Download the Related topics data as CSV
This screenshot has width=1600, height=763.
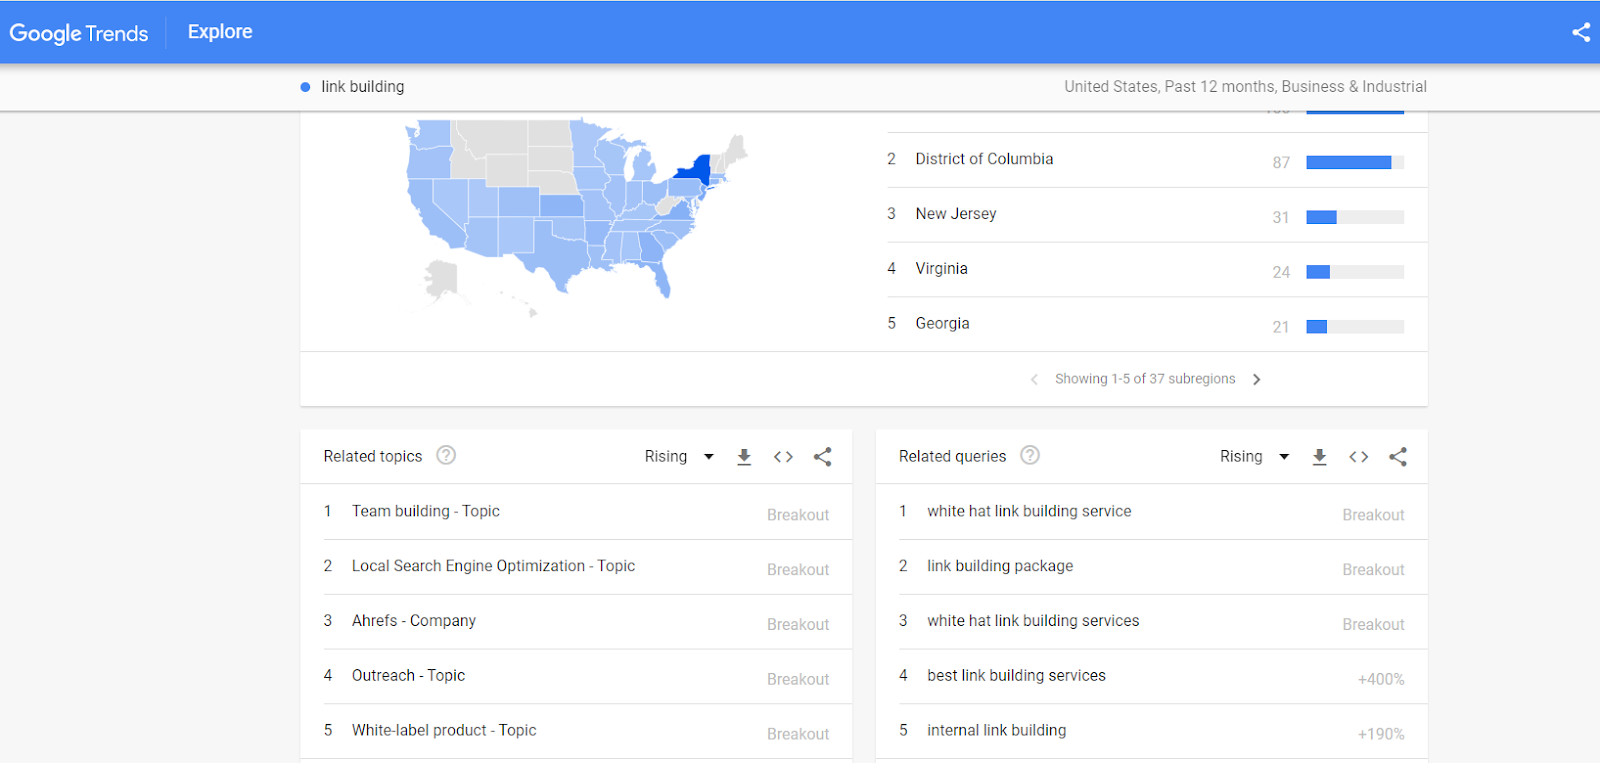[x=744, y=457]
